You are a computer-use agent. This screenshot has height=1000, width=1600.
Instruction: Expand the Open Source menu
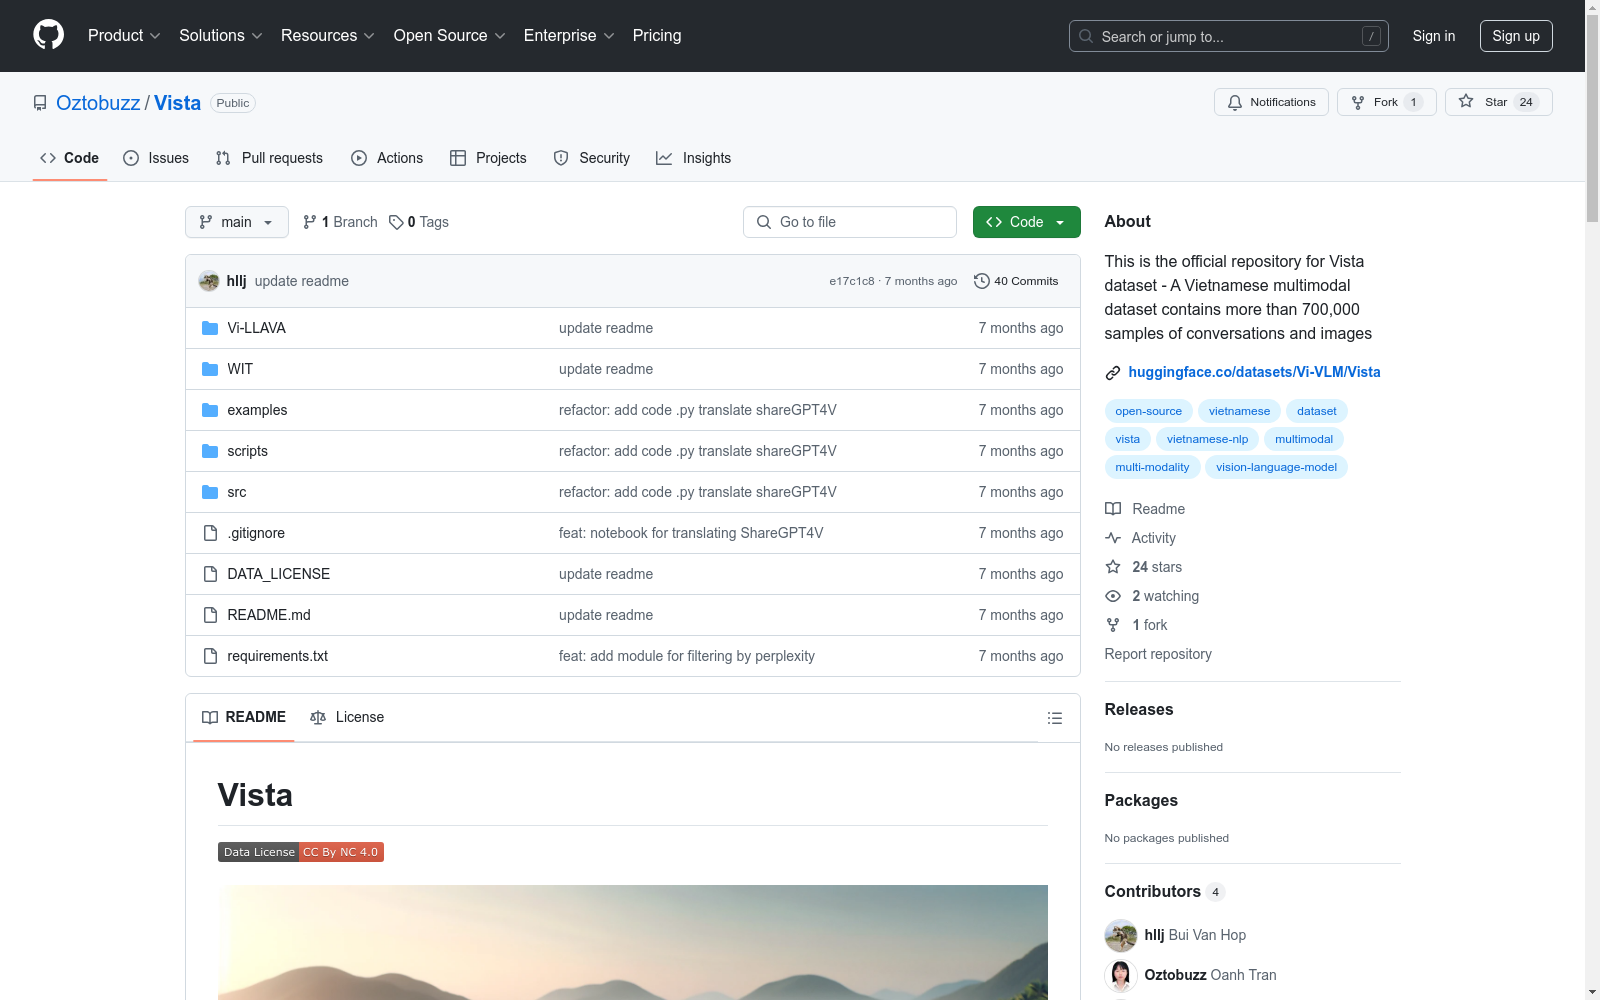449,35
